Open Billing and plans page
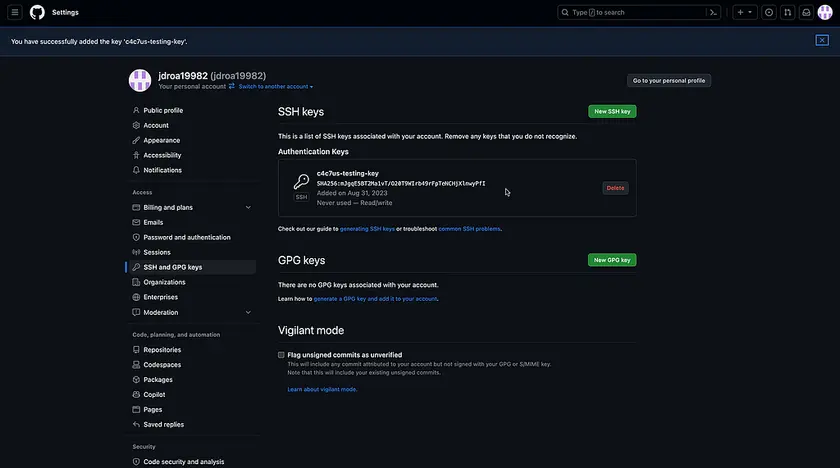This screenshot has width=840, height=468. pyautogui.click(x=168, y=207)
